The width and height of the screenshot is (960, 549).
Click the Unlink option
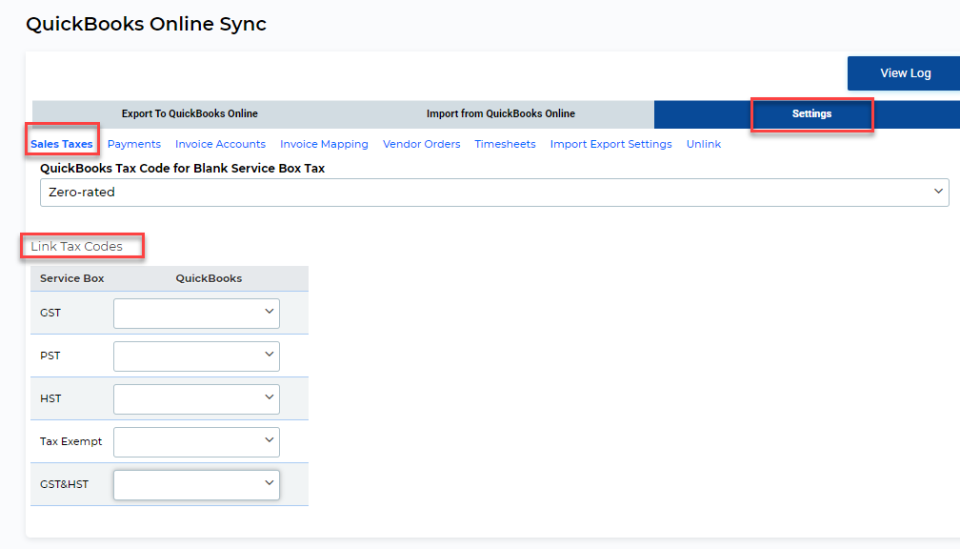[x=703, y=144]
